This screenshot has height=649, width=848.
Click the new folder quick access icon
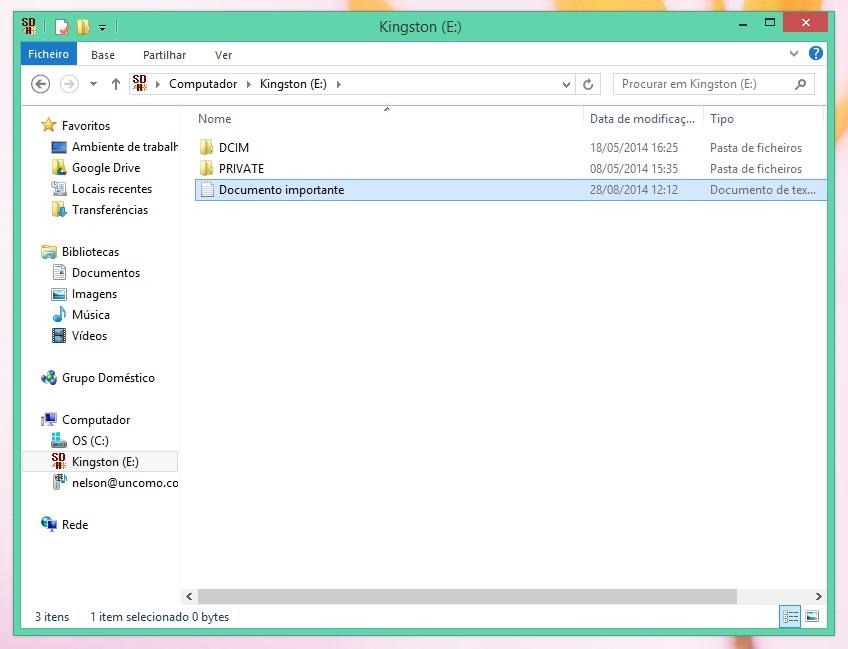pos(83,26)
